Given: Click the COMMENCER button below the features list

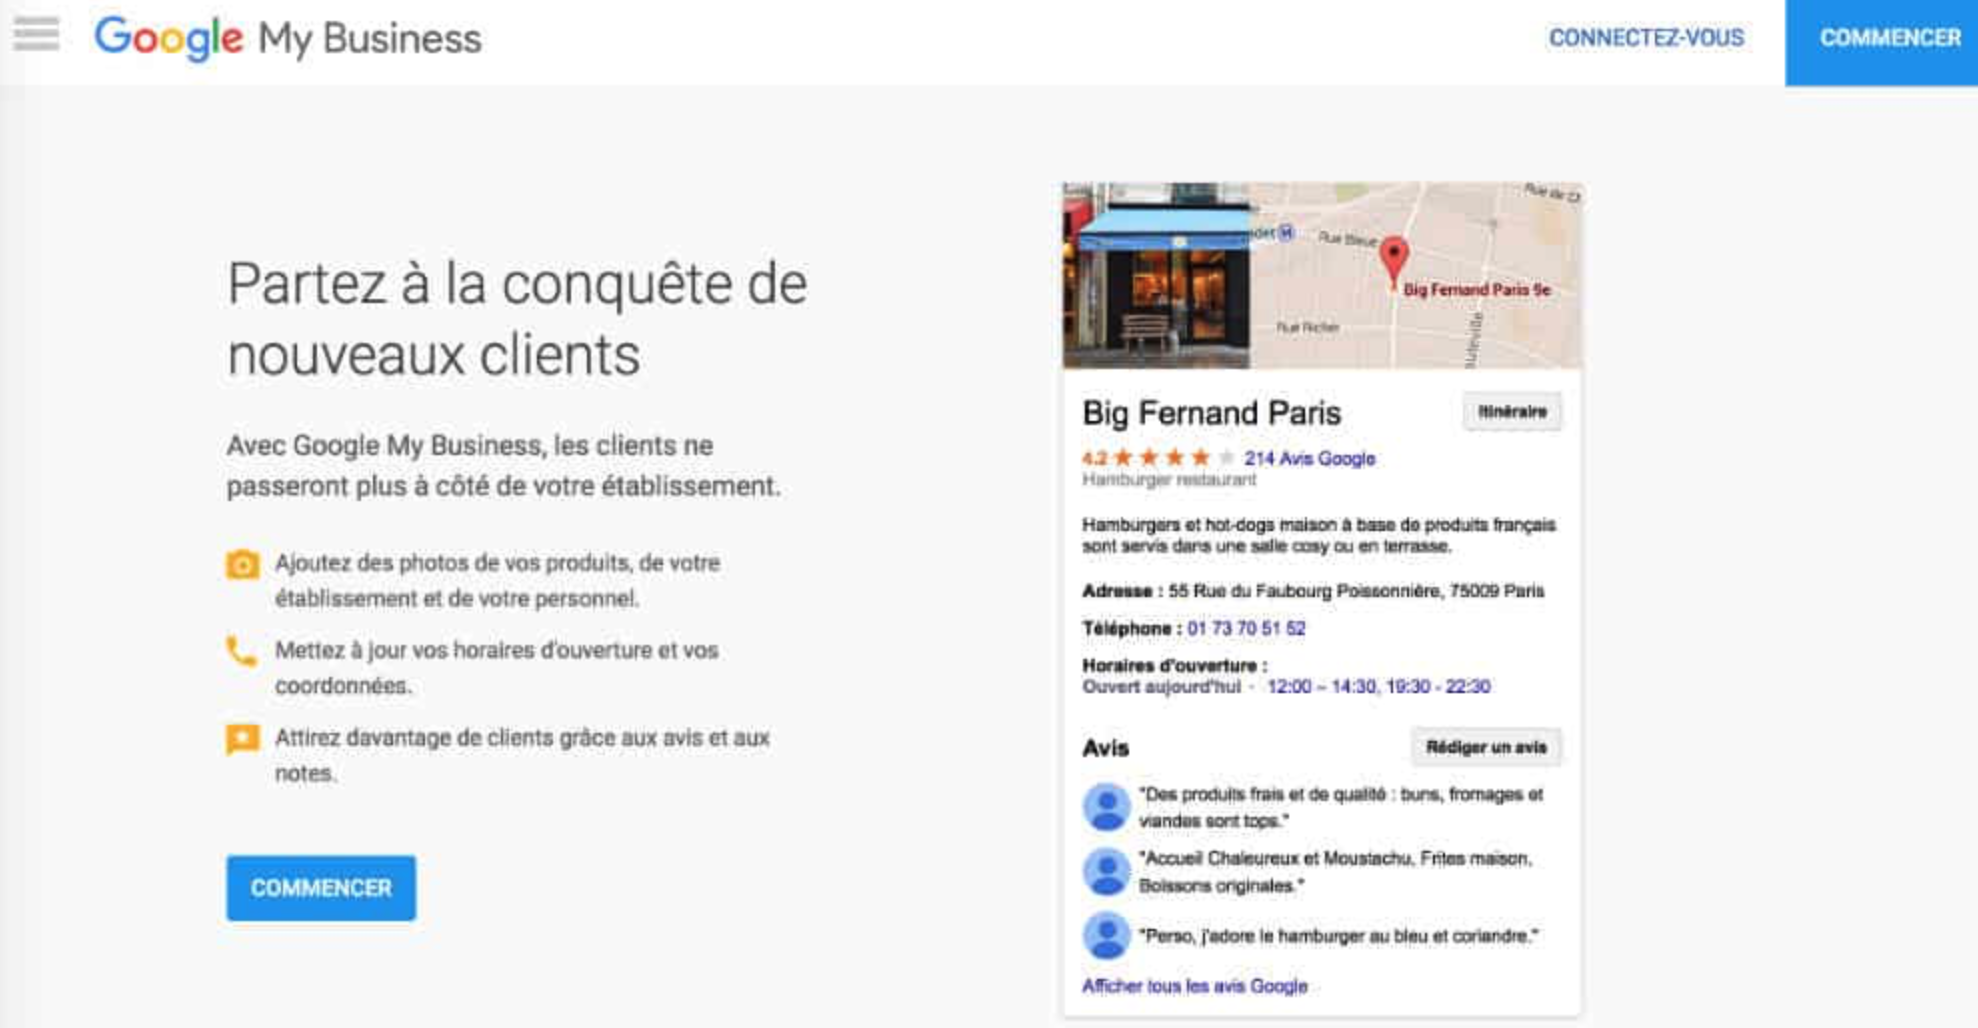Looking at the screenshot, I should tap(321, 888).
